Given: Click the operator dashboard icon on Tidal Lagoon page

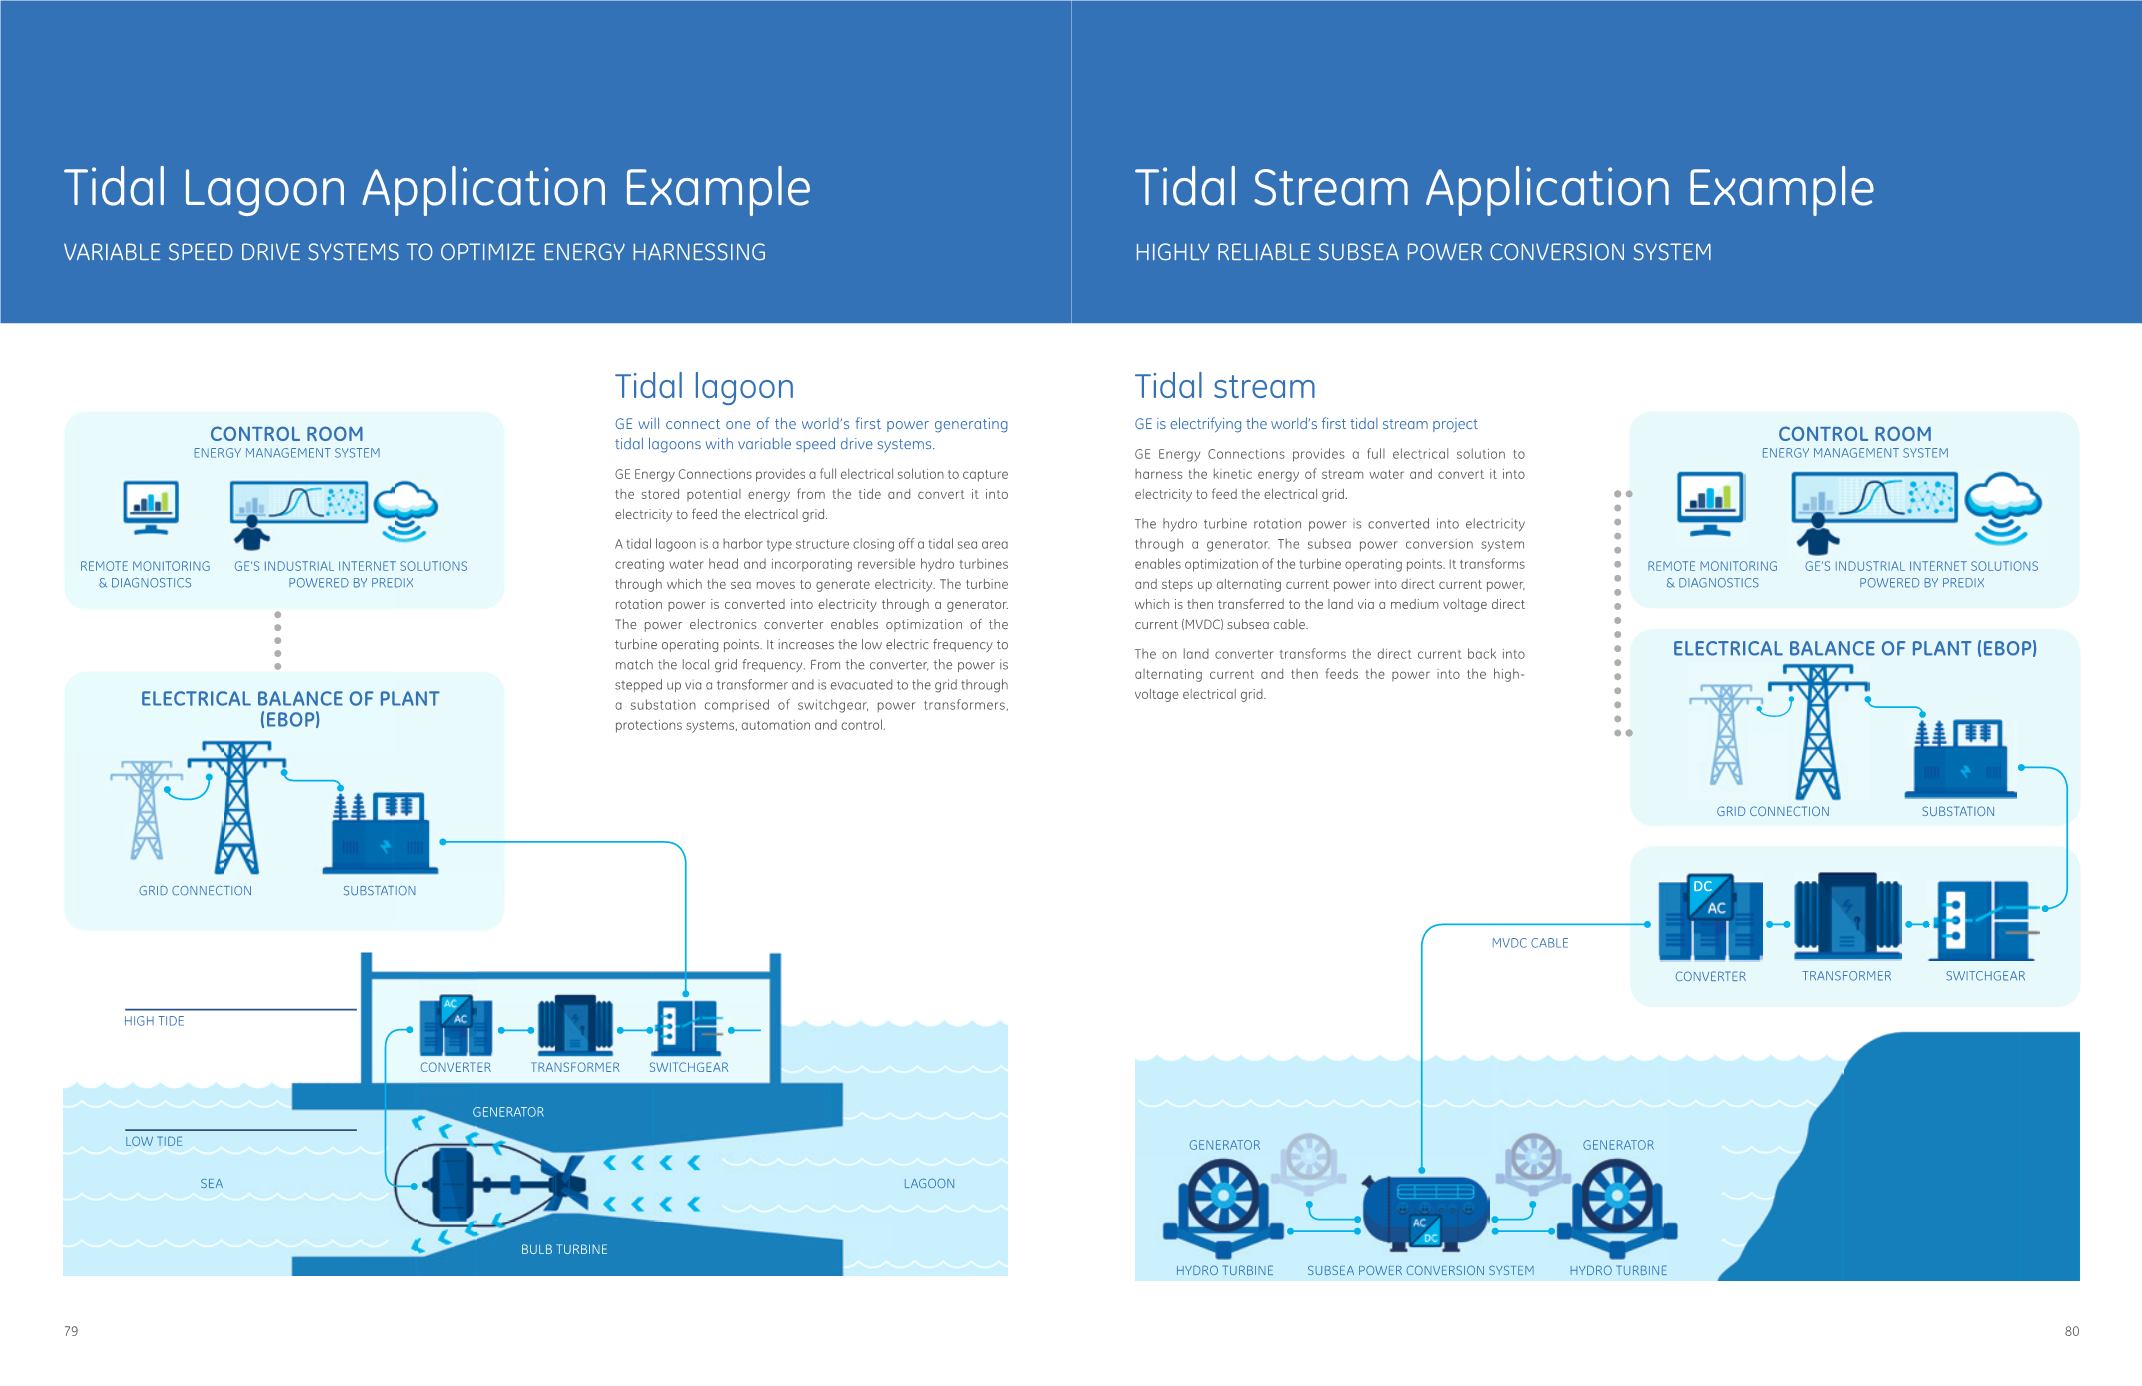Looking at the screenshot, I should (297, 515).
